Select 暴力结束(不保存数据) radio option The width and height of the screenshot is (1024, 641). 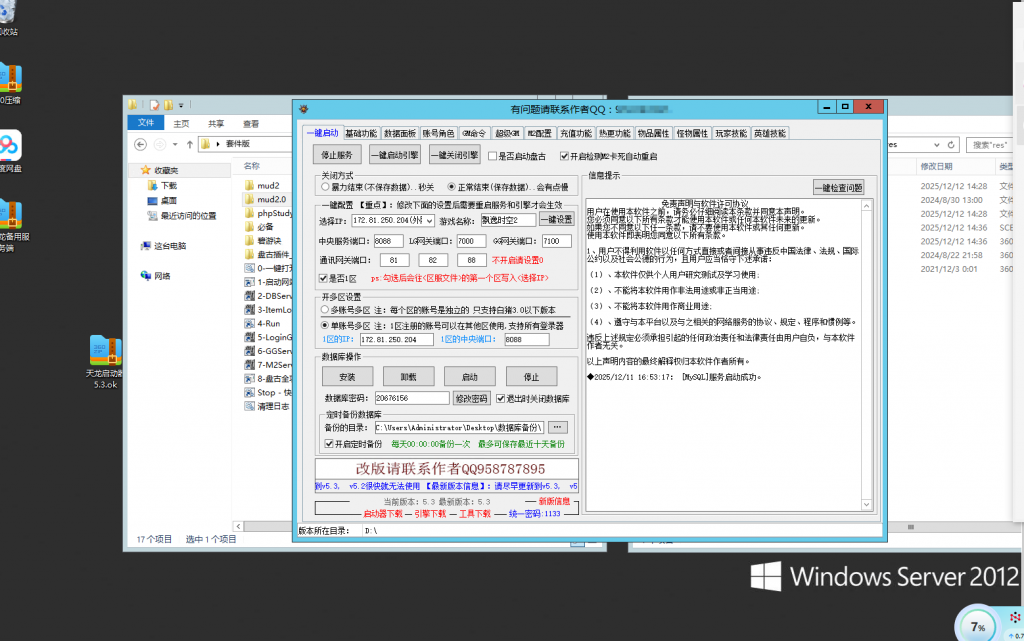click(x=324, y=187)
